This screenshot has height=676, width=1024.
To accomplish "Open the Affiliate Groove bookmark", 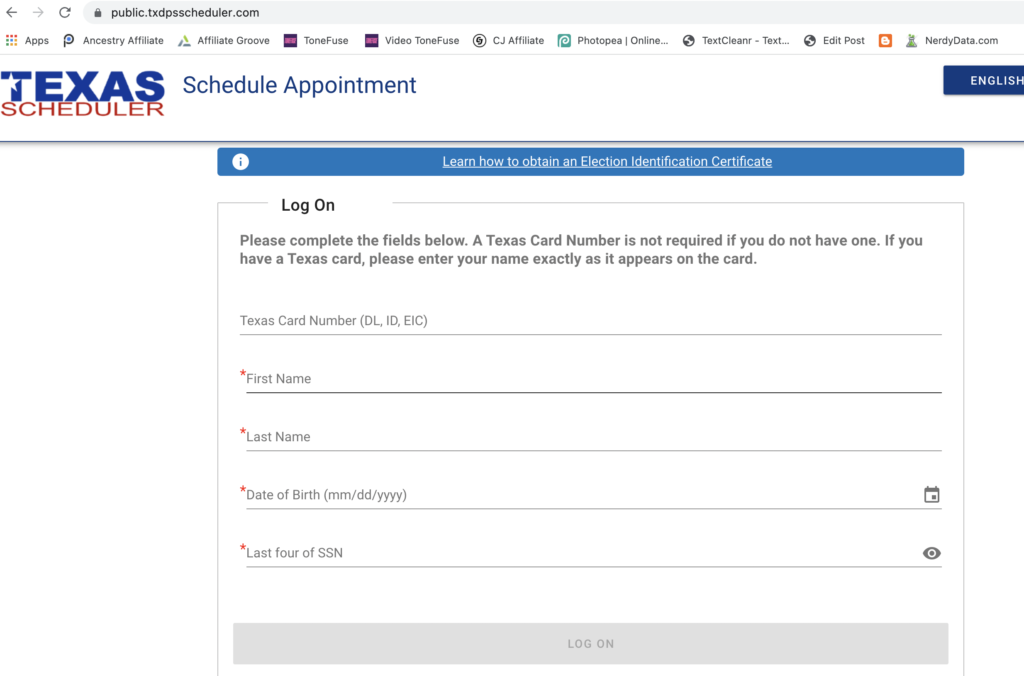I will pos(223,41).
